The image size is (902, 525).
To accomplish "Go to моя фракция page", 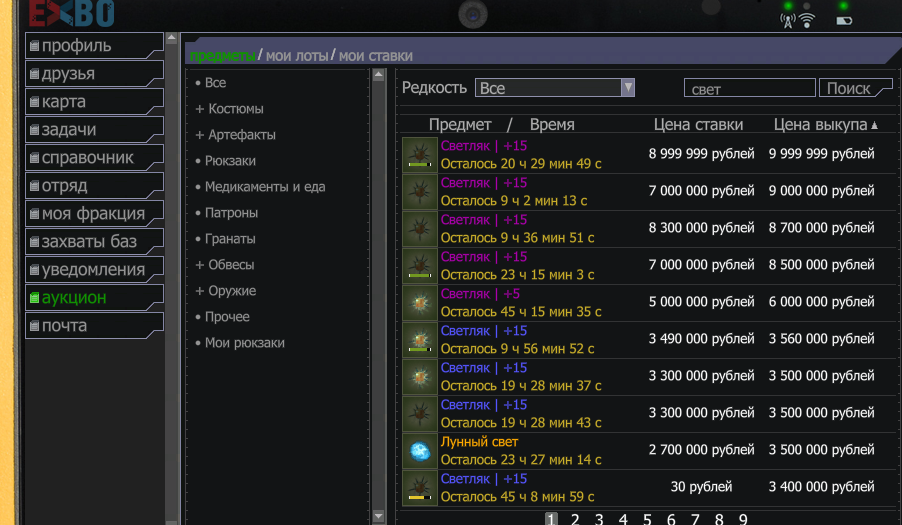I will pyautogui.click(x=94, y=213).
